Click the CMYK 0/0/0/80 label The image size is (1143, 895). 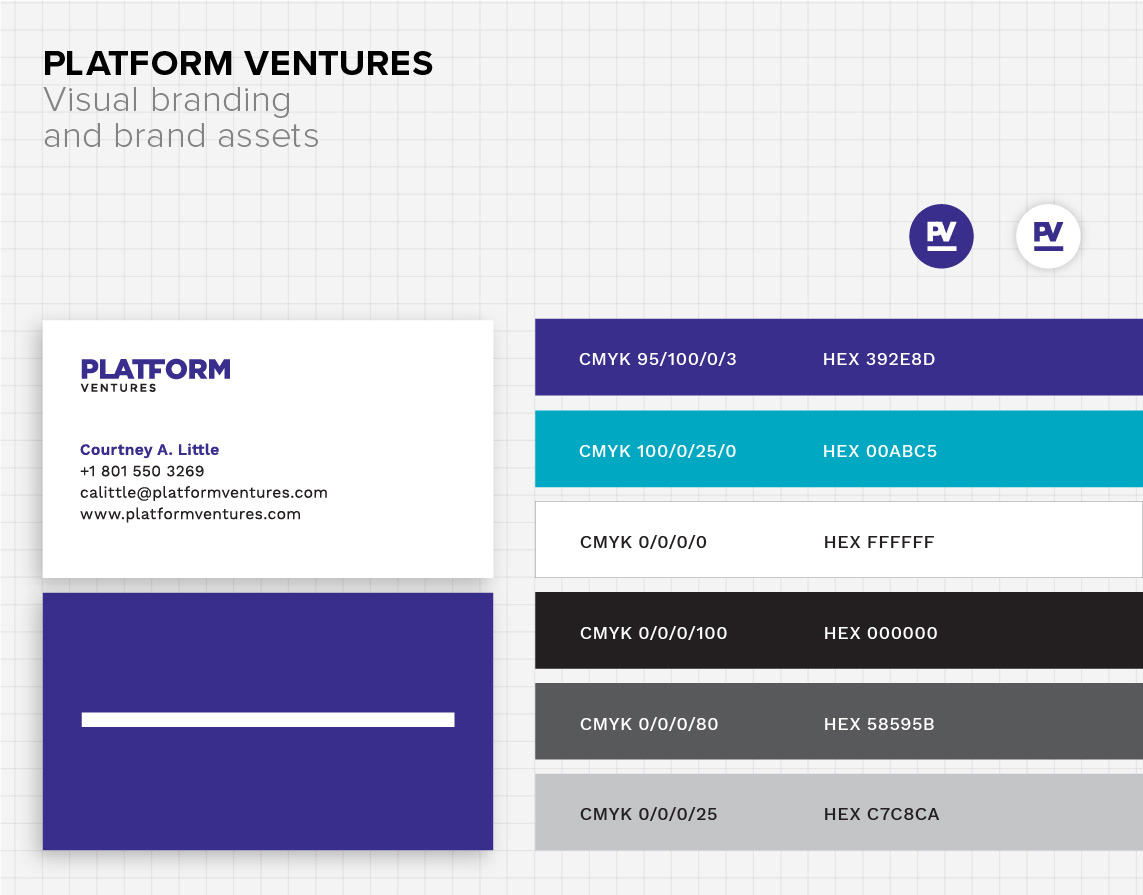click(x=649, y=724)
